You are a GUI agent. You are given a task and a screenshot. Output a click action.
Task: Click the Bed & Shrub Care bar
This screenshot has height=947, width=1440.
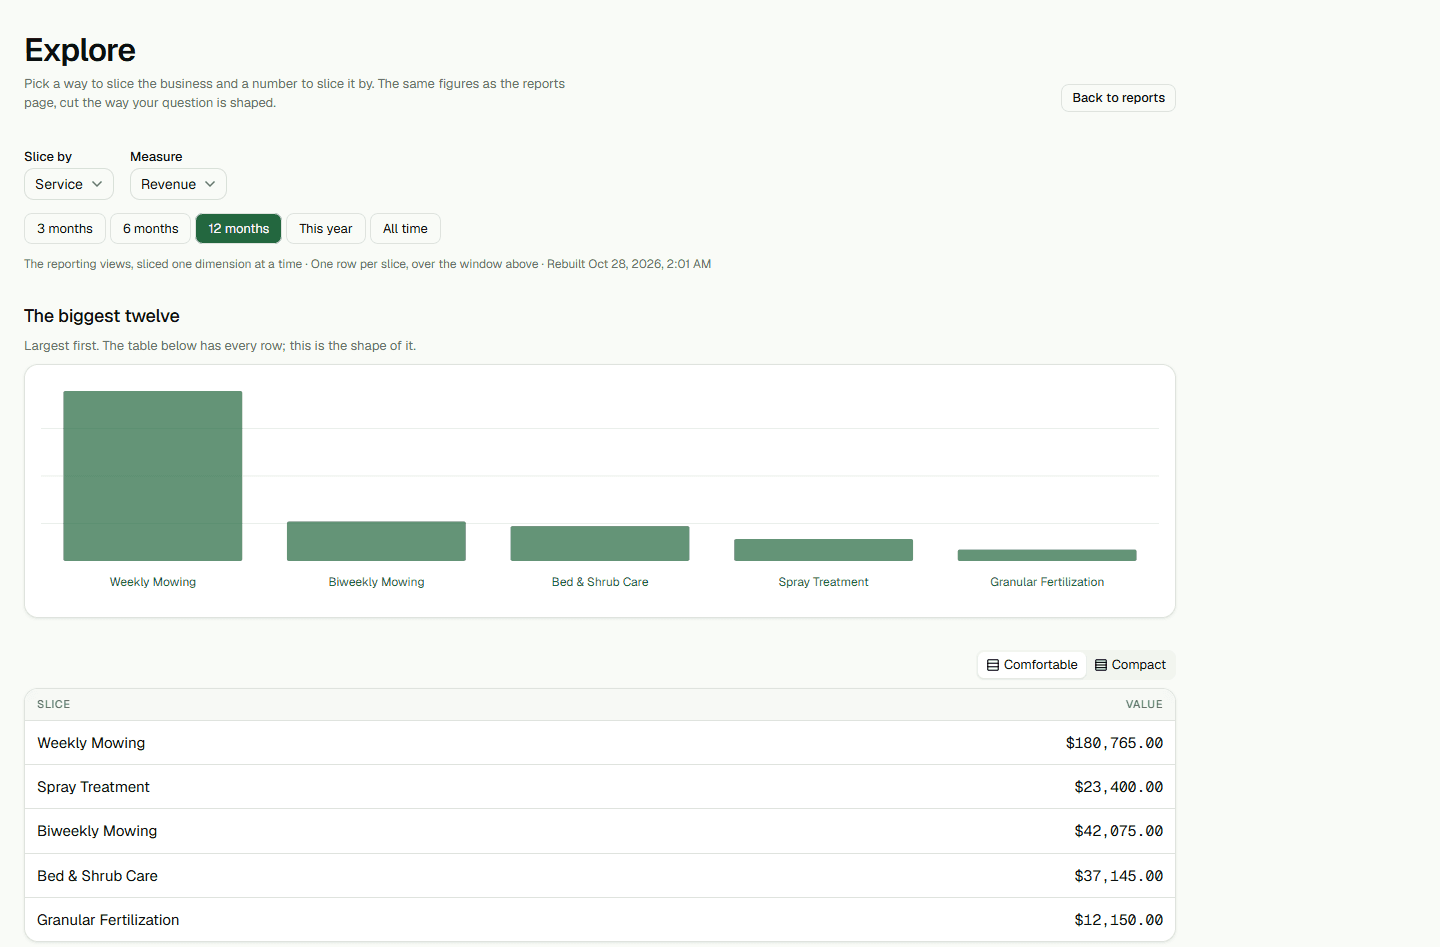click(x=600, y=543)
